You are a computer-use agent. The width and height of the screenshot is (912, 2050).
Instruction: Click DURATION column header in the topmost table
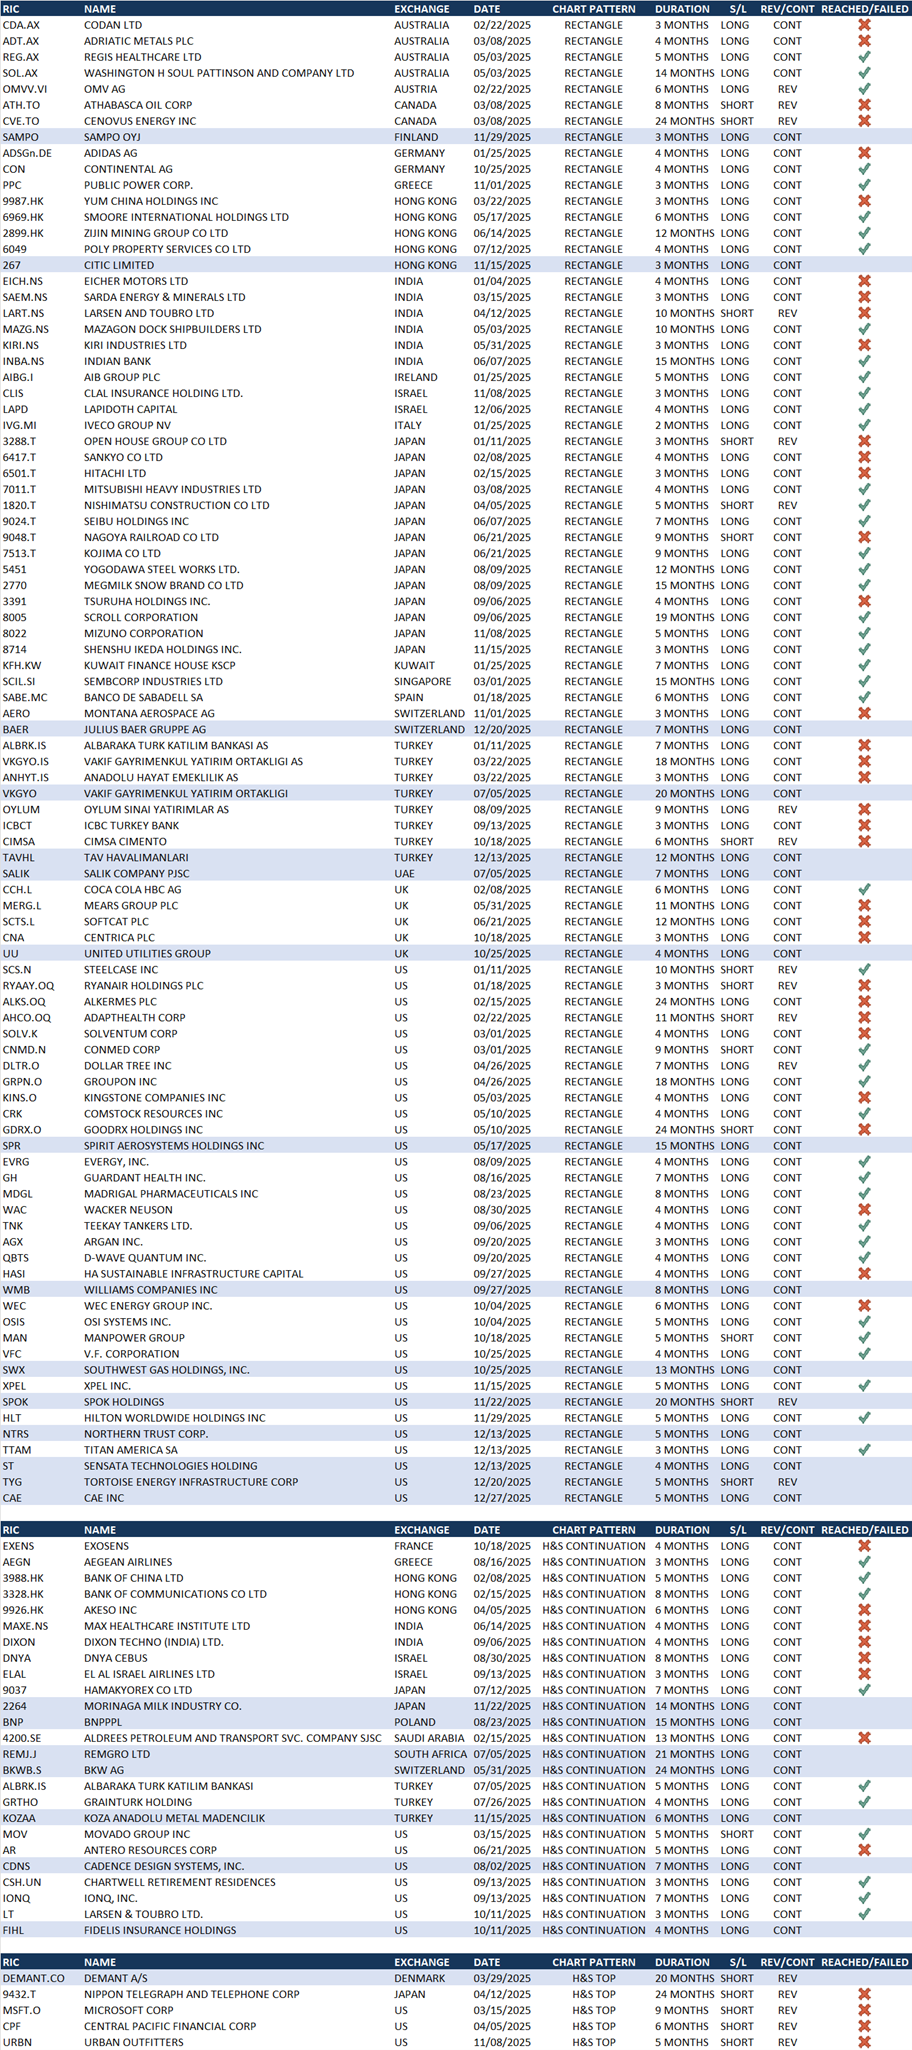coord(682,9)
